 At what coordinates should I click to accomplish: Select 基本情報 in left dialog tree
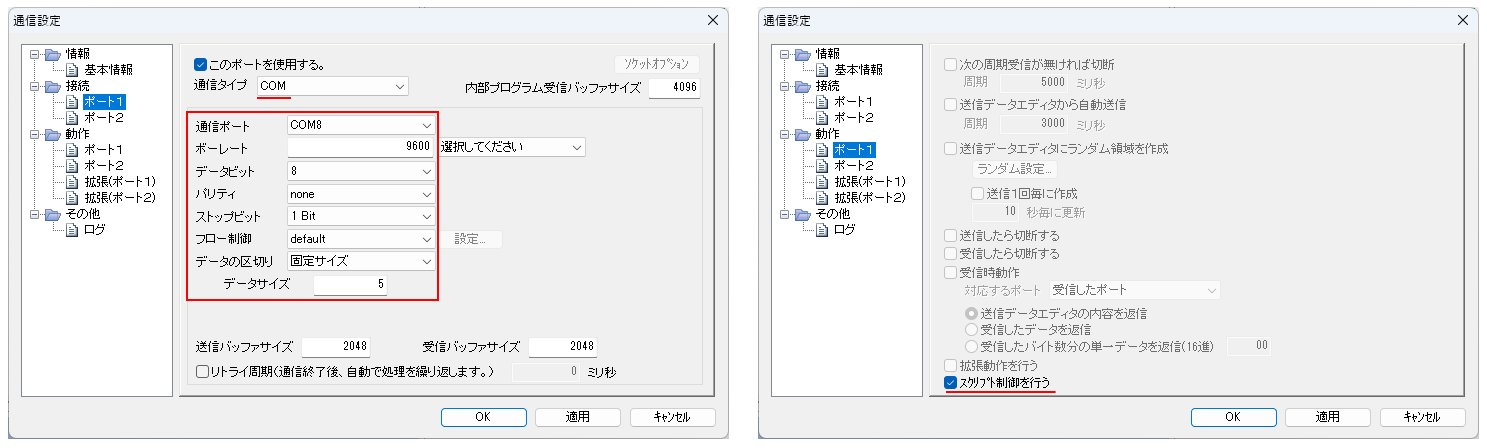pos(108,70)
